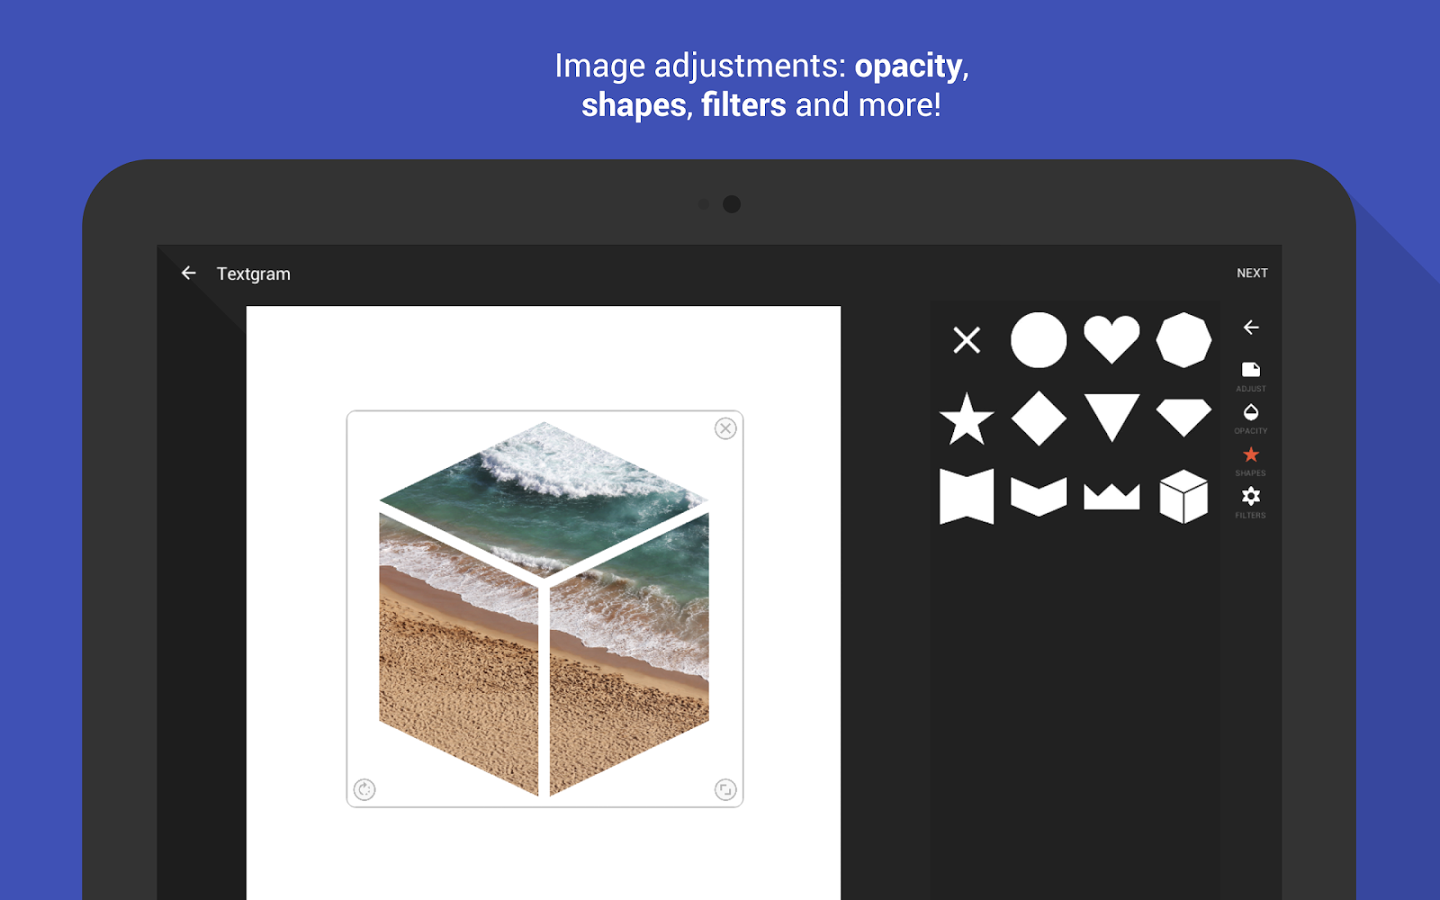Switch to the Shapes tool
Image resolution: width=1440 pixels, height=900 pixels.
pyautogui.click(x=1251, y=460)
